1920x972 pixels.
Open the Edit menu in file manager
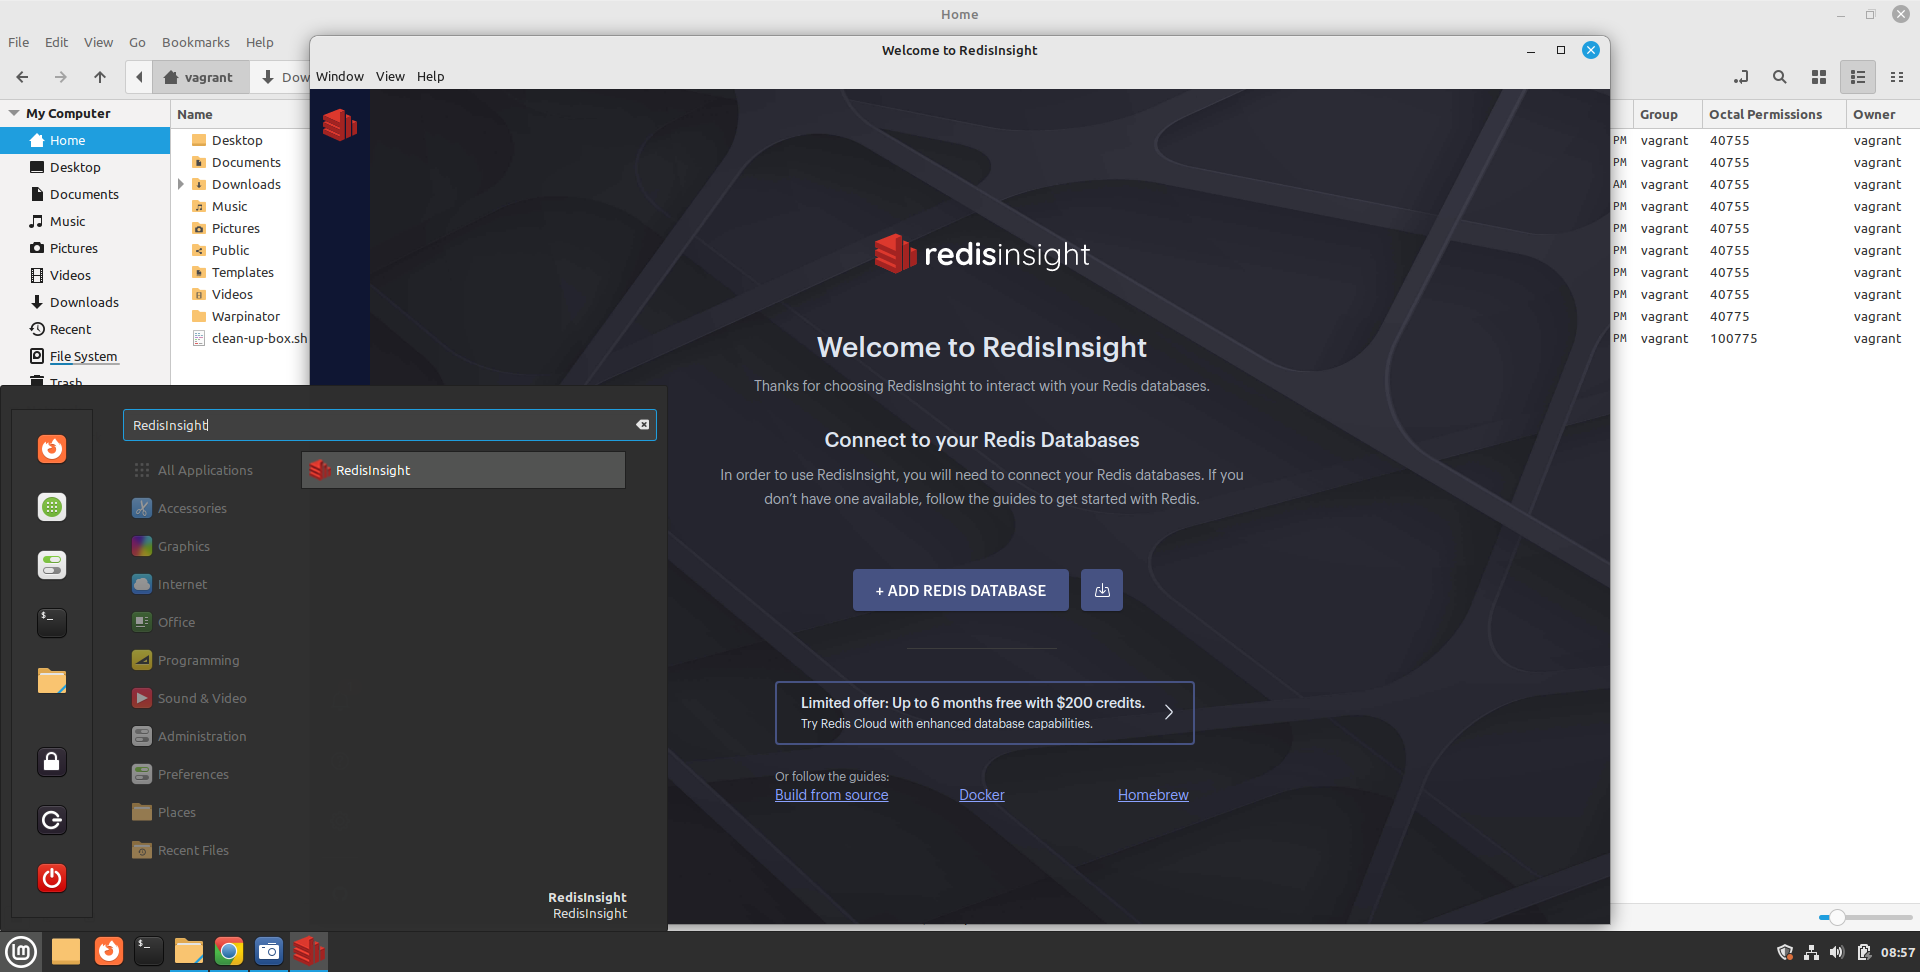[57, 42]
